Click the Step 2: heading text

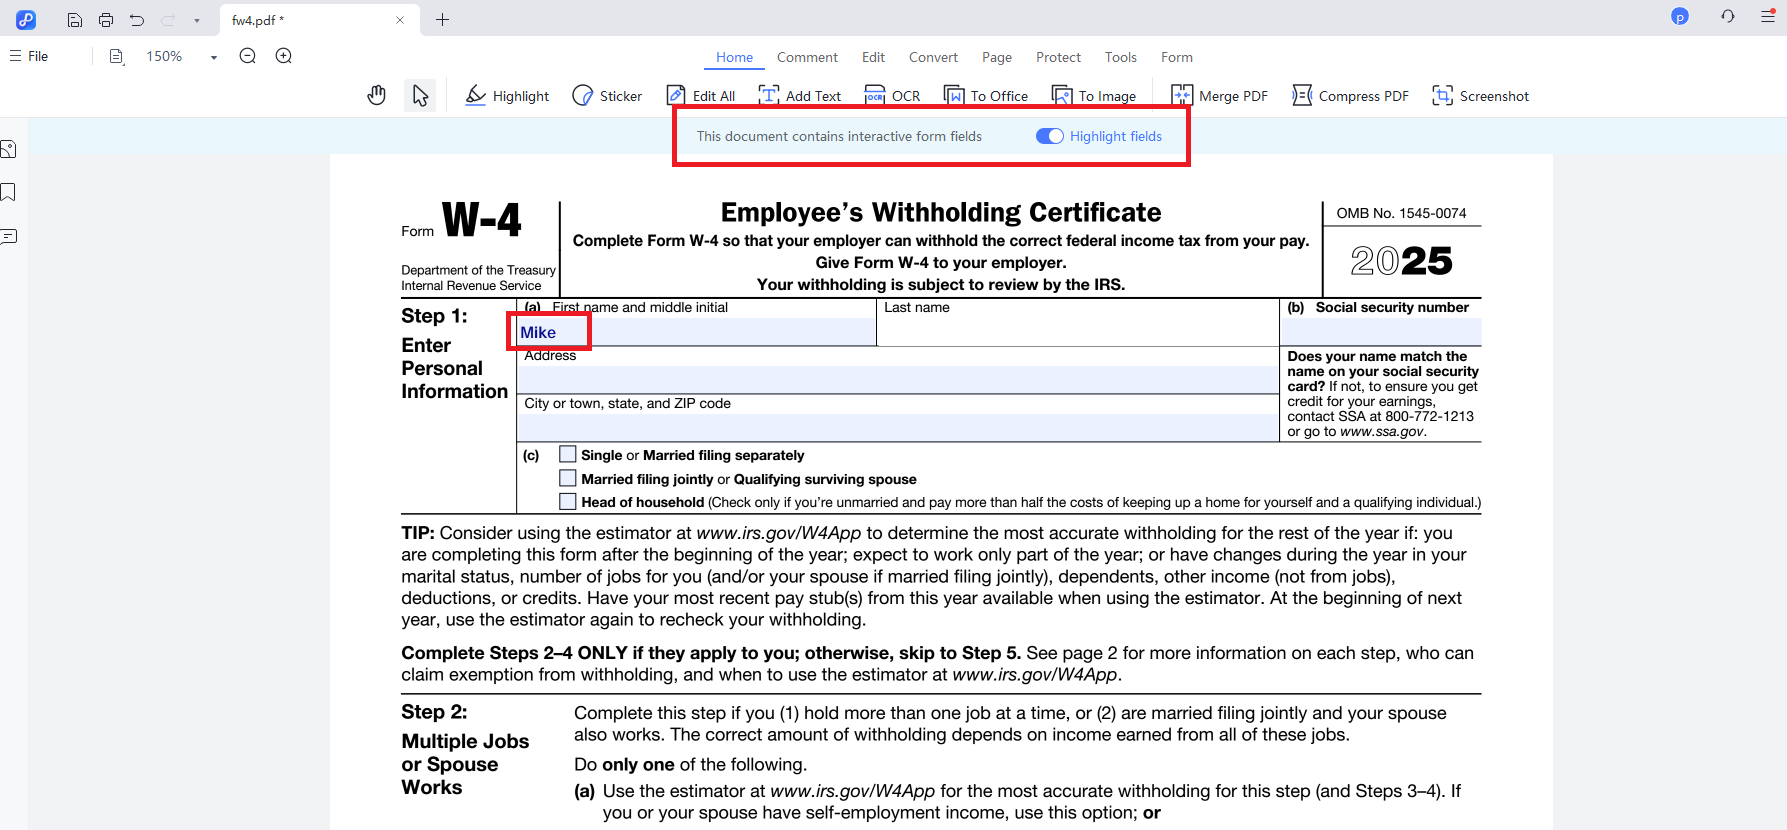(434, 712)
